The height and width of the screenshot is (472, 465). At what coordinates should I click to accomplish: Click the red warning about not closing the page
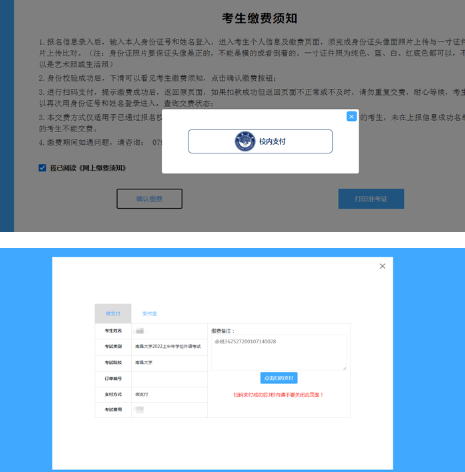[x=278, y=395]
